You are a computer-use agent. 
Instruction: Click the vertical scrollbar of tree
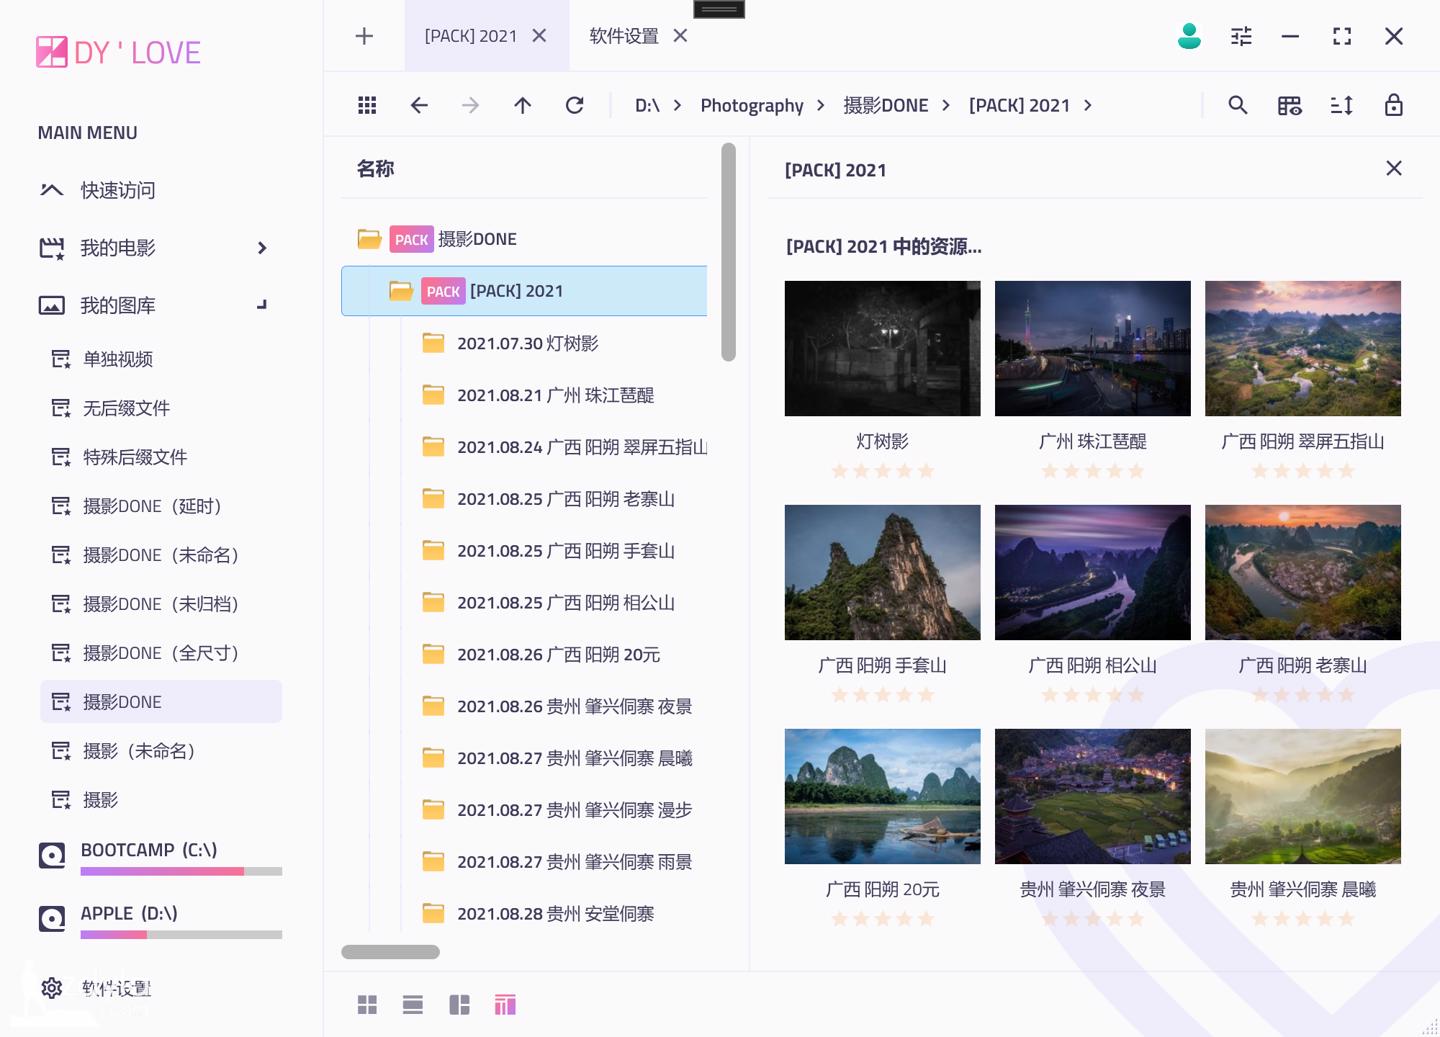pos(728,252)
